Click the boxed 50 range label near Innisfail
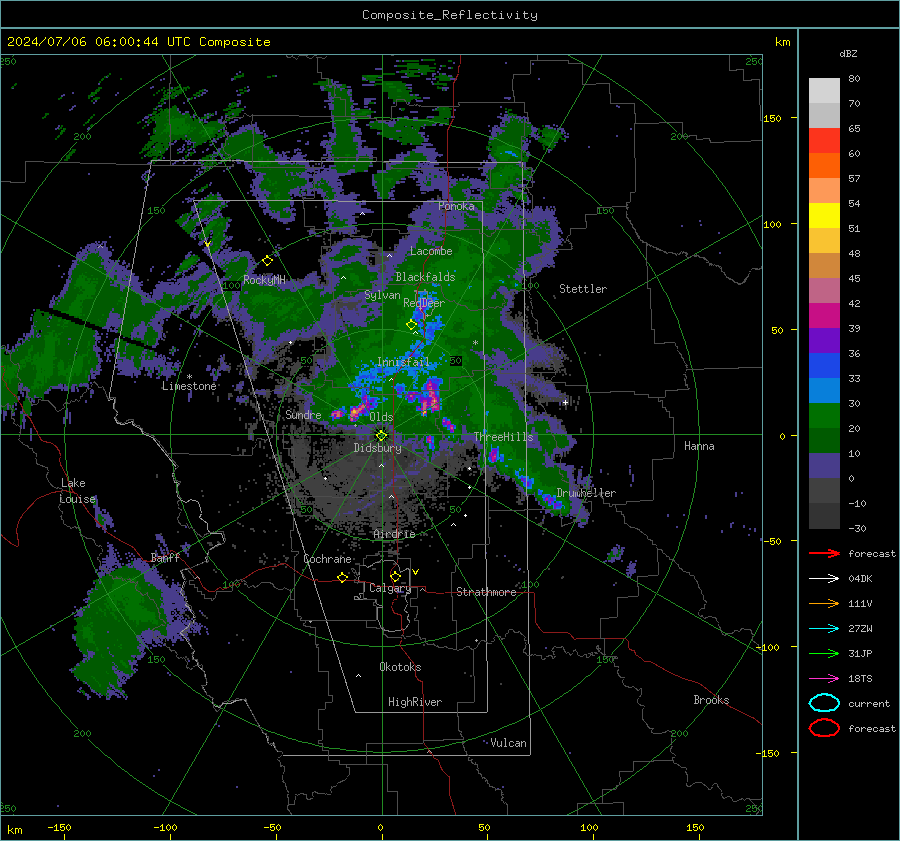The width and height of the screenshot is (900, 841). pos(456,361)
